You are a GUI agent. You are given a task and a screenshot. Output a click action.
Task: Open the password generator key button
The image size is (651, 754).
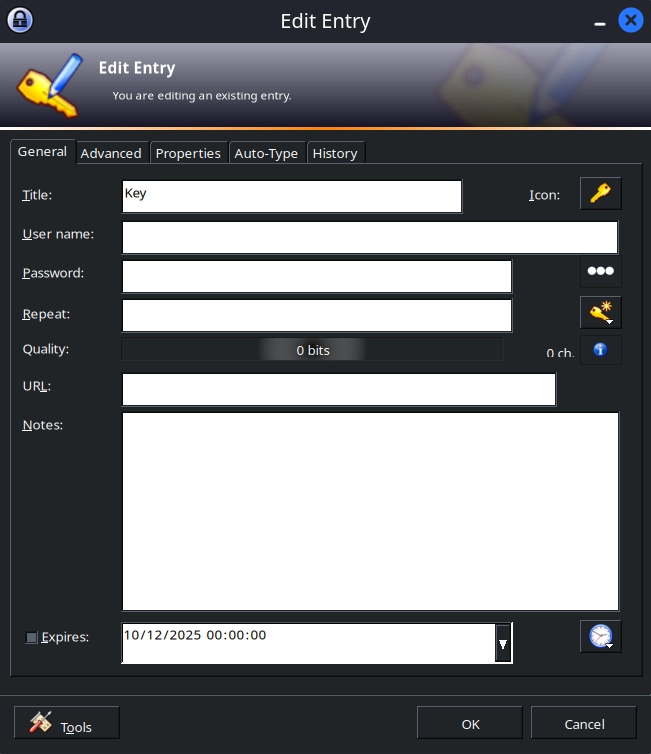600,313
